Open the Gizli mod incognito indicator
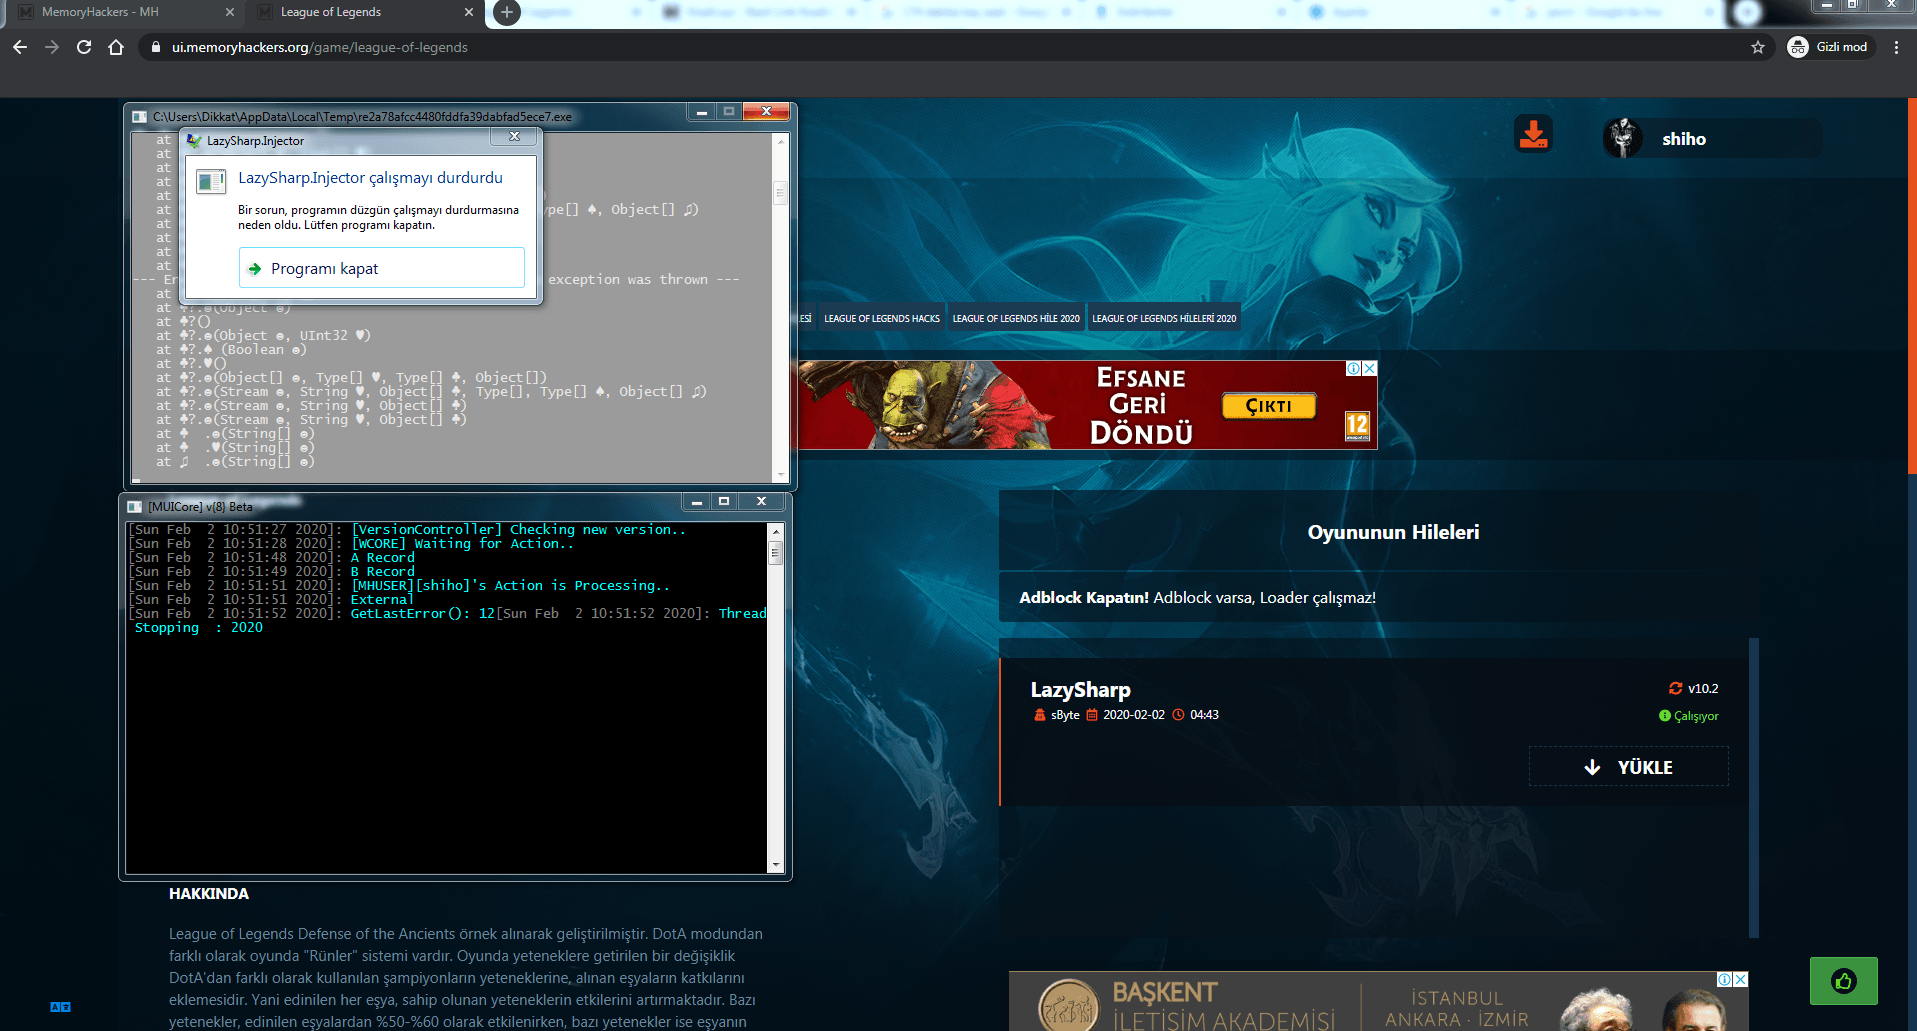Viewport: 1917px width, 1031px height. (x=1828, y=47)
